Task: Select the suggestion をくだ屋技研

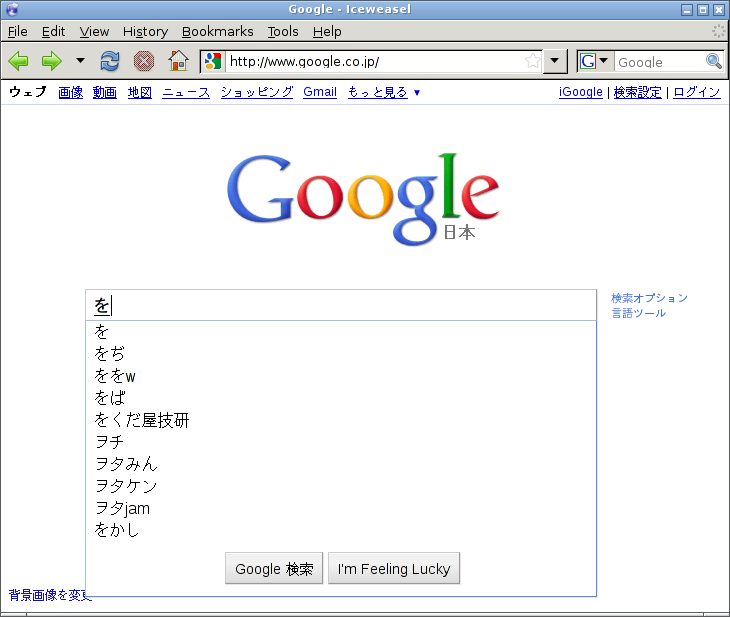Action: point(341,420)
